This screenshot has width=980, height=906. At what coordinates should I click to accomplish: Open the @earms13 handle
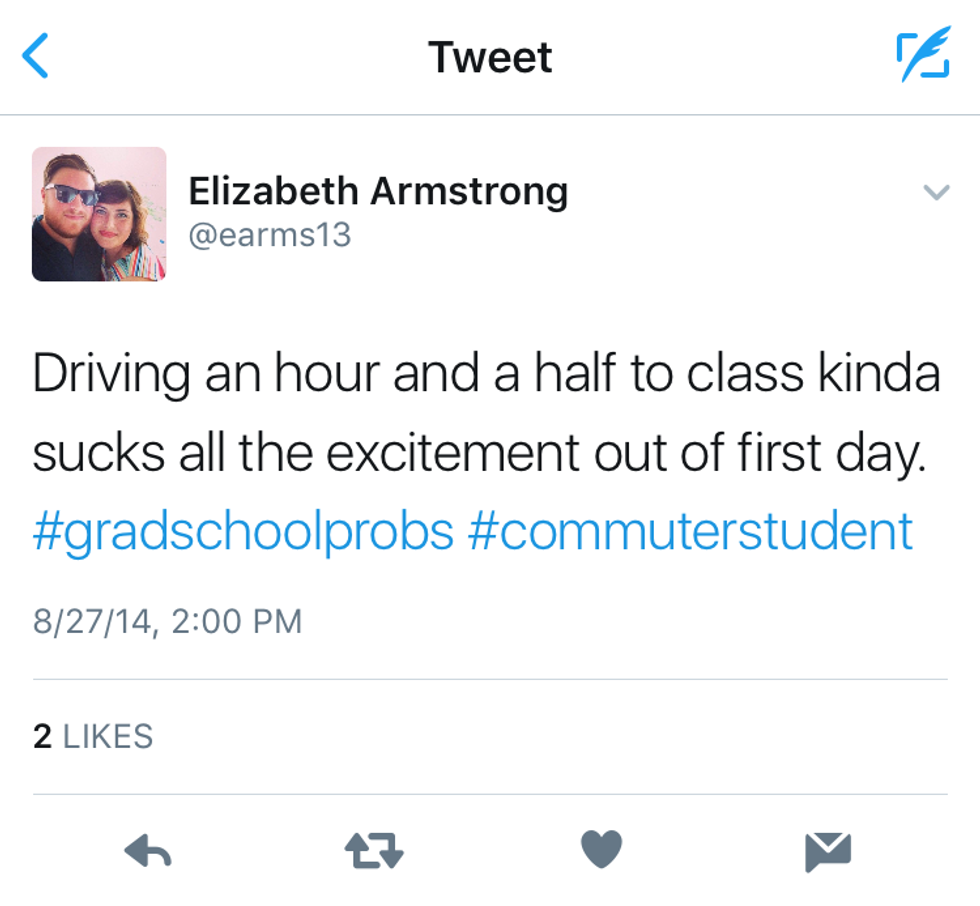pos(270,235)
